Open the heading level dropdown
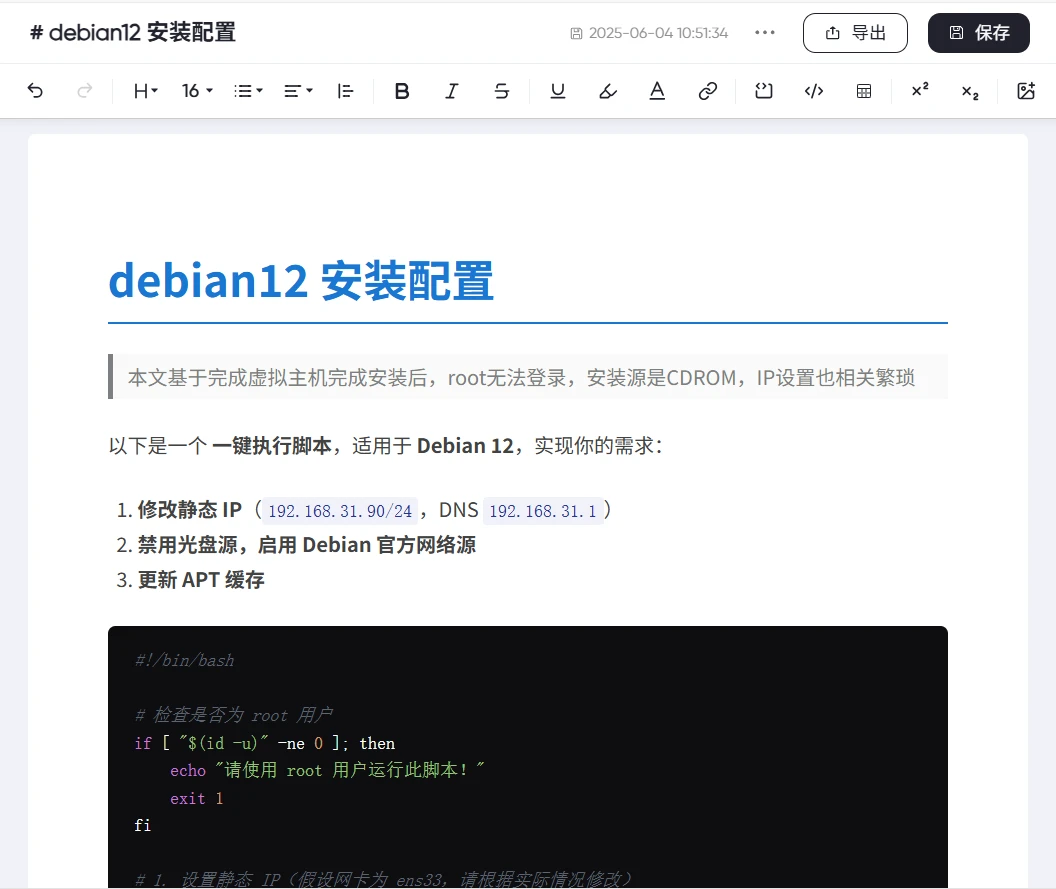1056x889 pixels. [x=145, y=90]
